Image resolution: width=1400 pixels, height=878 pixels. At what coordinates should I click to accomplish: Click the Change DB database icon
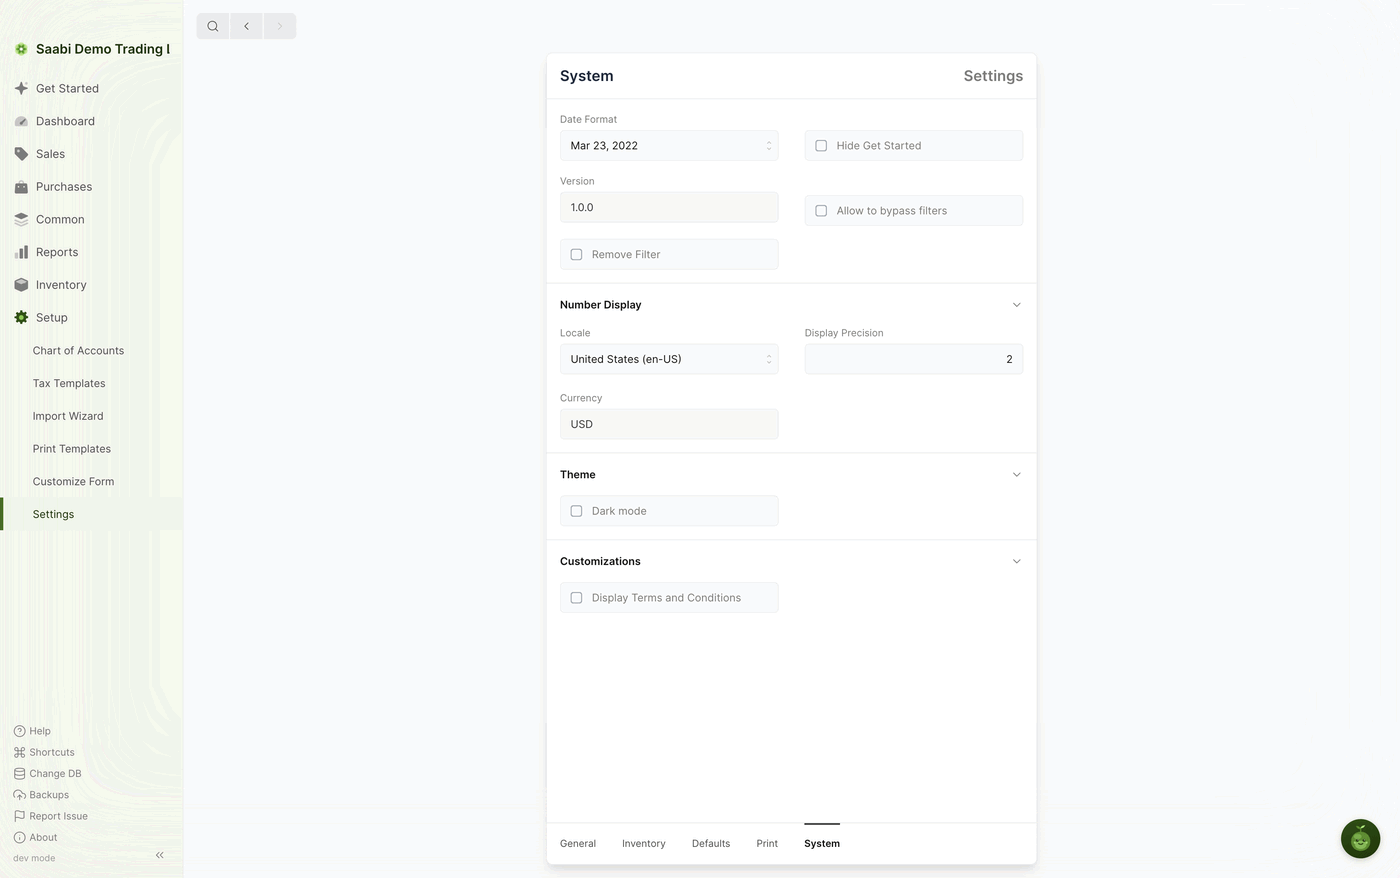tap(19, 774)
